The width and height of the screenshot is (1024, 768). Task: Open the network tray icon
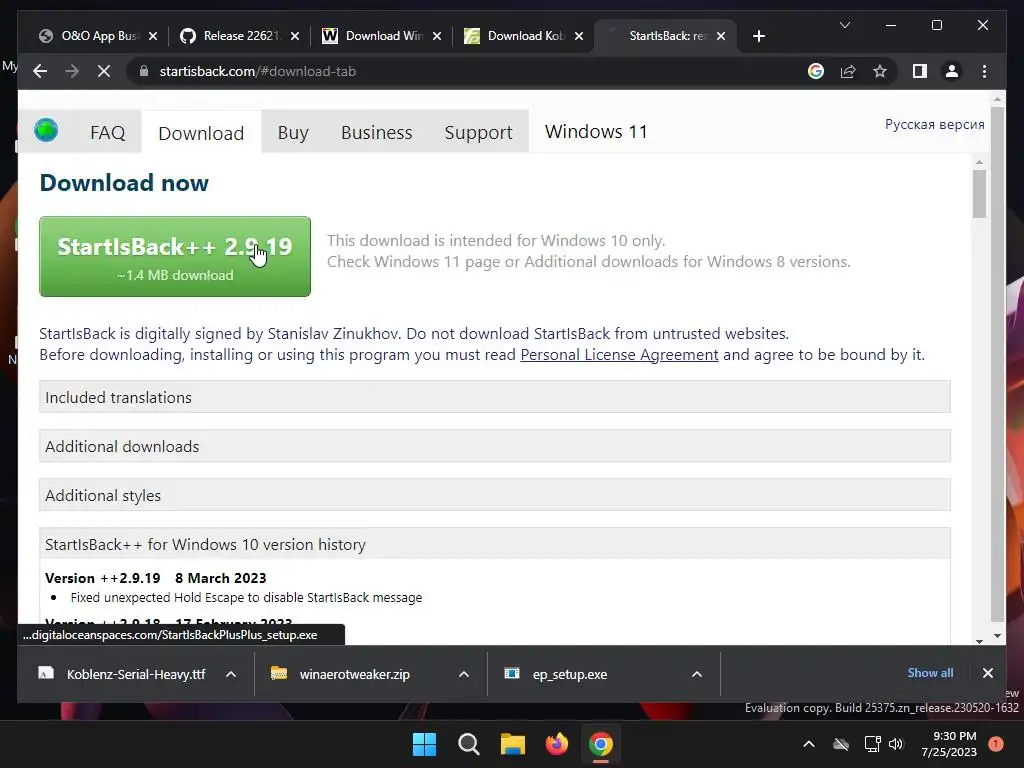872,744
